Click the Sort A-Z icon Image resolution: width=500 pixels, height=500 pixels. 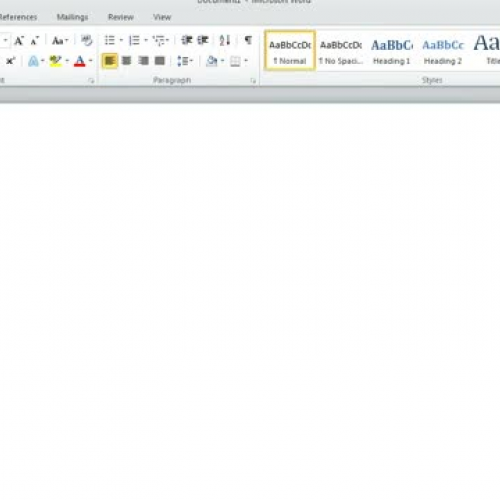pos(225,40)
